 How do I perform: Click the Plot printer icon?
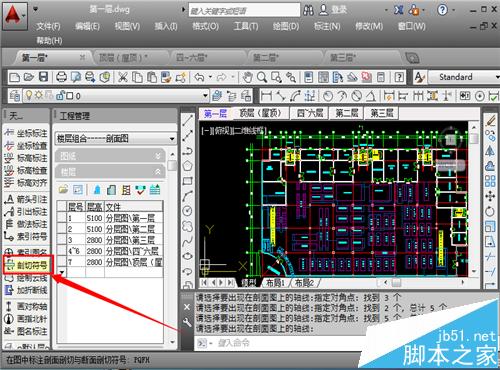(x=61, y=77)
